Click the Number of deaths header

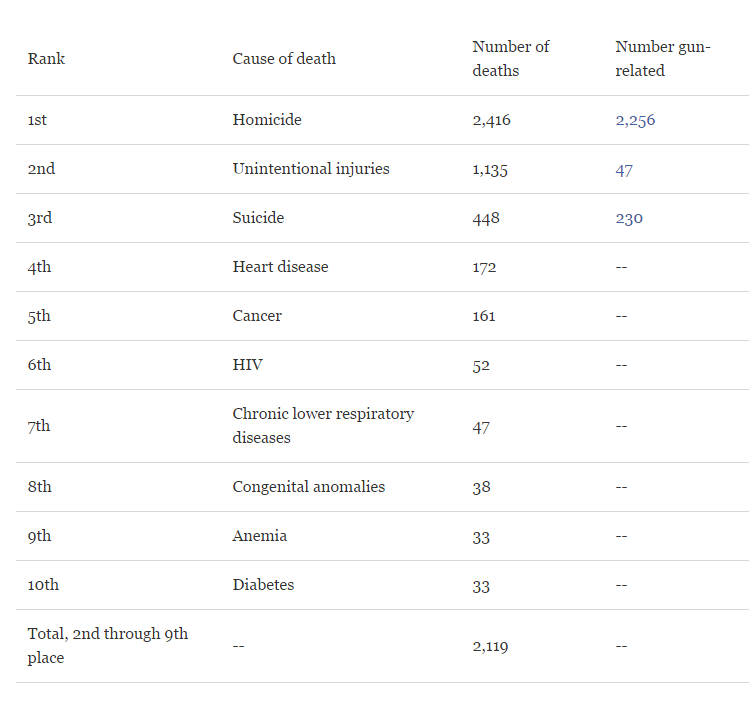[x=510, y=59]
